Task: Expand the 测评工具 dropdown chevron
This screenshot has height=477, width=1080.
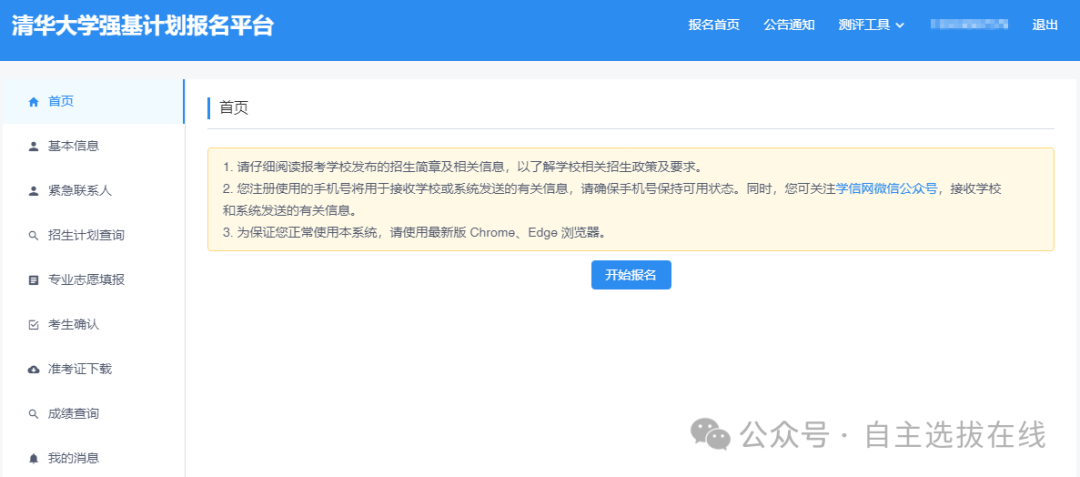Action: [x=900, y=25]
